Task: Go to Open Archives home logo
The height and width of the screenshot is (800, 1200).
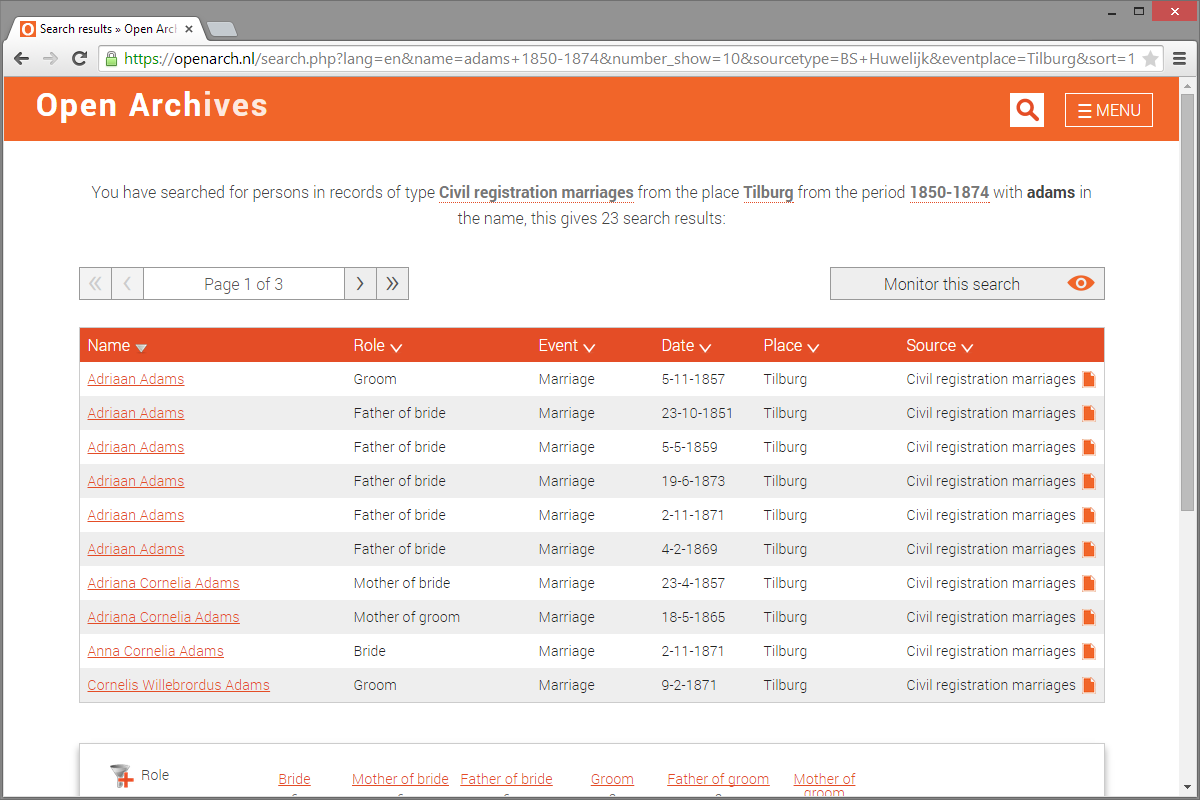Action: (x=152, y=105)
